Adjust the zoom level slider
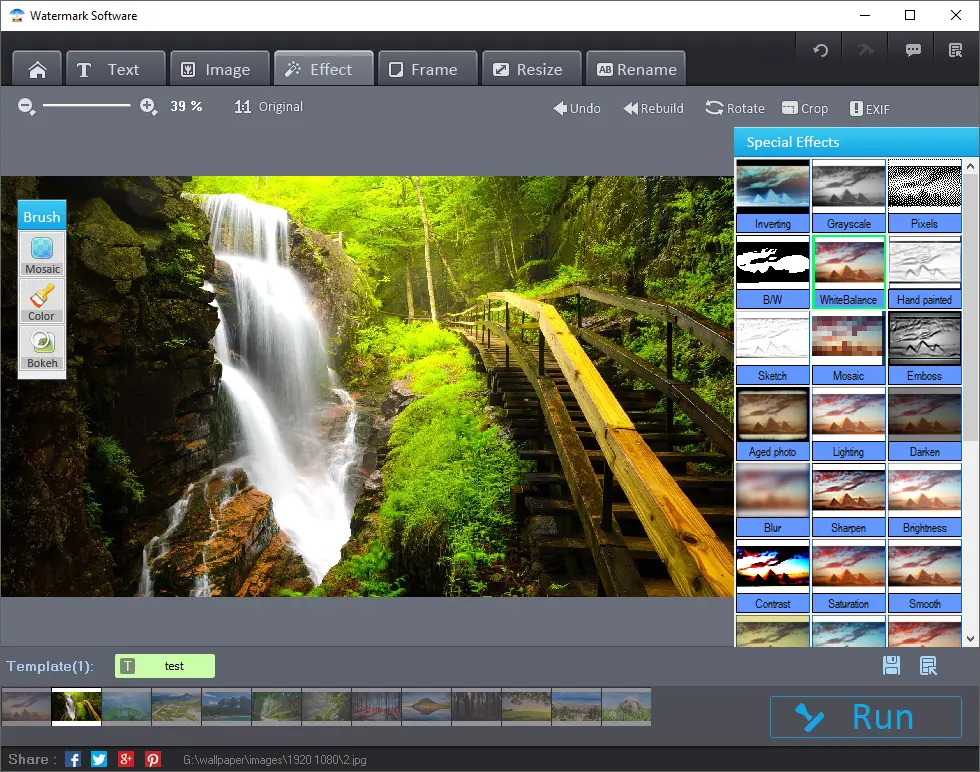The height and width of the screenshot is (772, 980). click(x=86, y=106)
